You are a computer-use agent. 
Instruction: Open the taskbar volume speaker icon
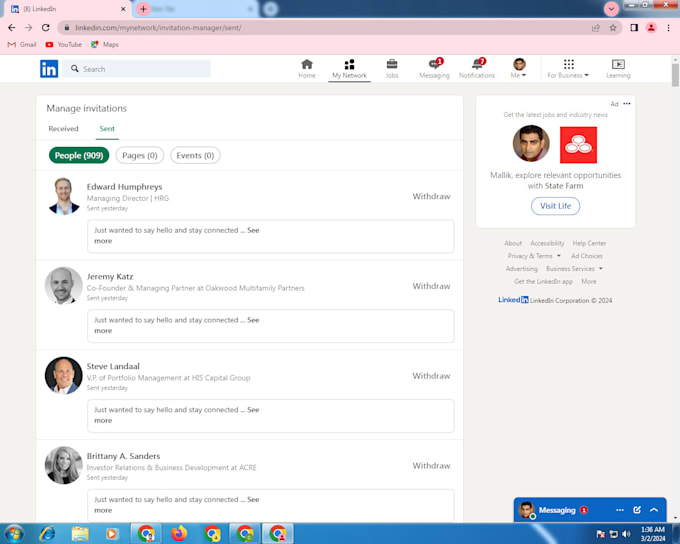tap(626, 534)
